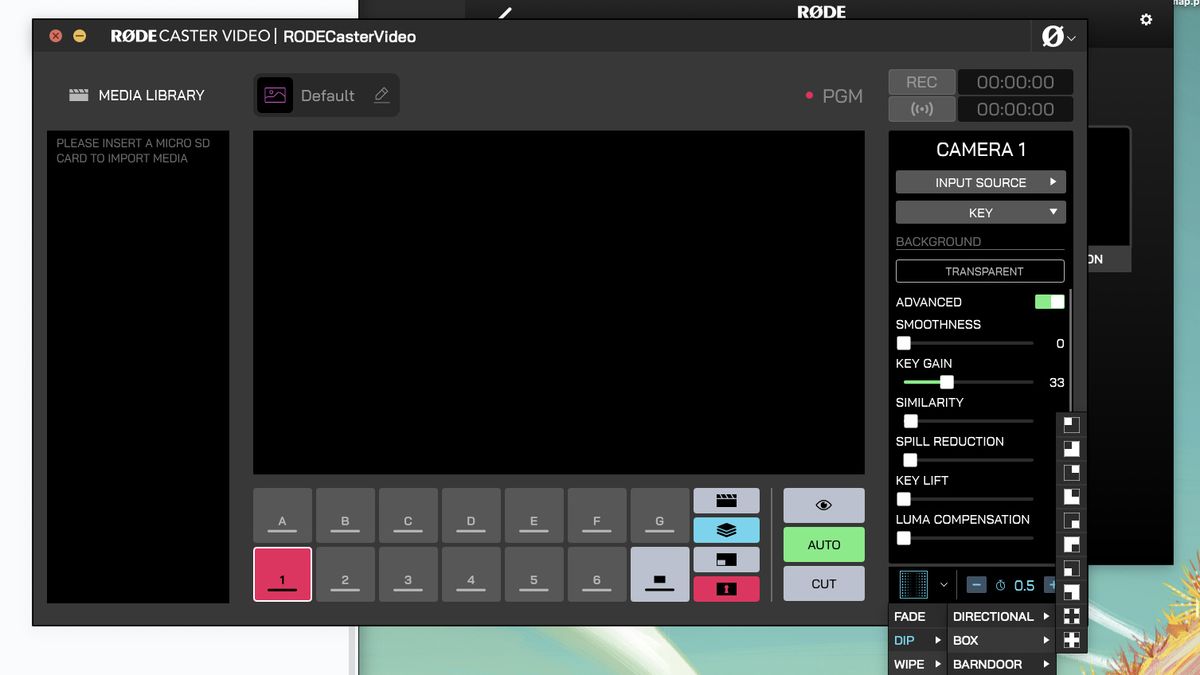Select the red keyer icon button

click(x=726, y=589)
